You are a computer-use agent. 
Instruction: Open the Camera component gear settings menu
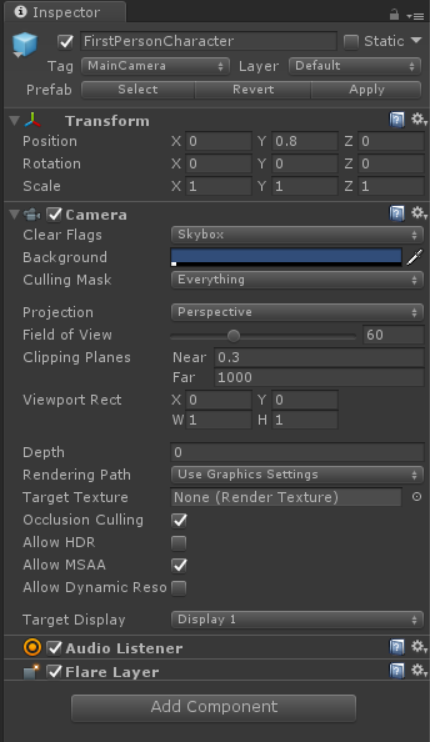(x=419, y=213)
